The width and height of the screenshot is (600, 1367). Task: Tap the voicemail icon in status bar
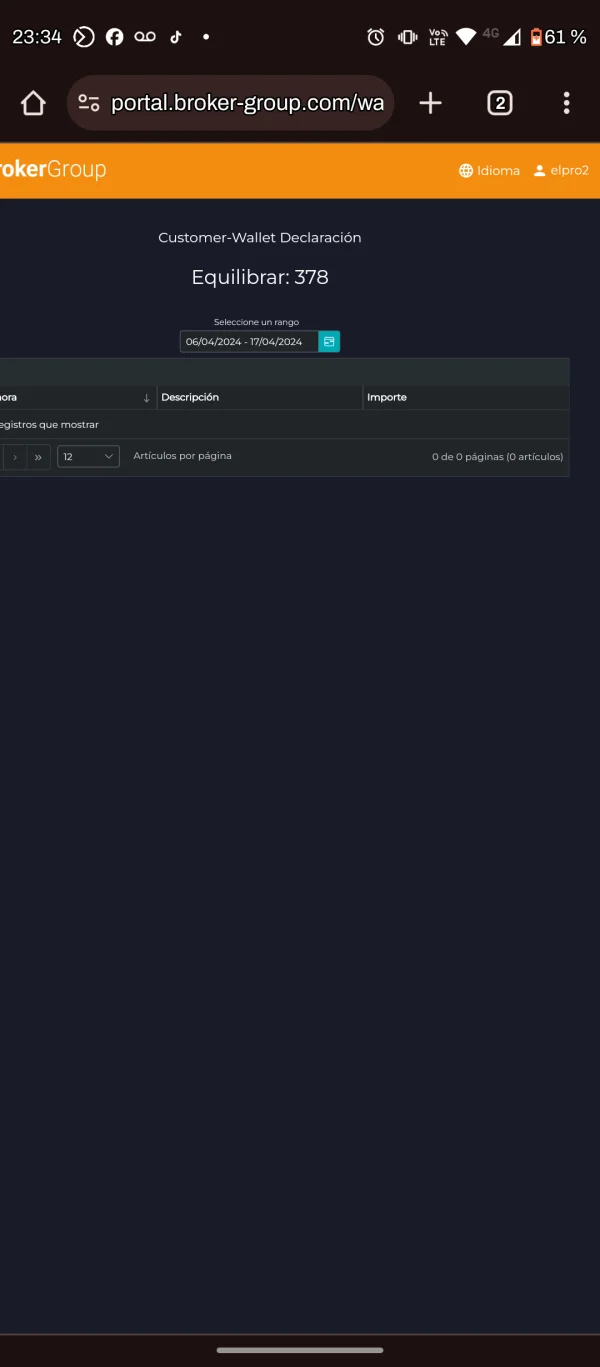[x=145, y=37]
